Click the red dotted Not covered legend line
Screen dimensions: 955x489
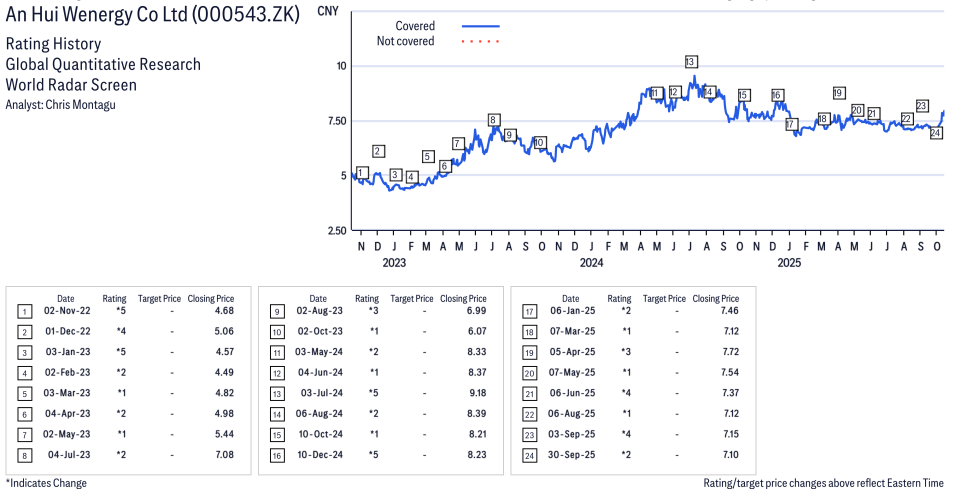(481, 42)
